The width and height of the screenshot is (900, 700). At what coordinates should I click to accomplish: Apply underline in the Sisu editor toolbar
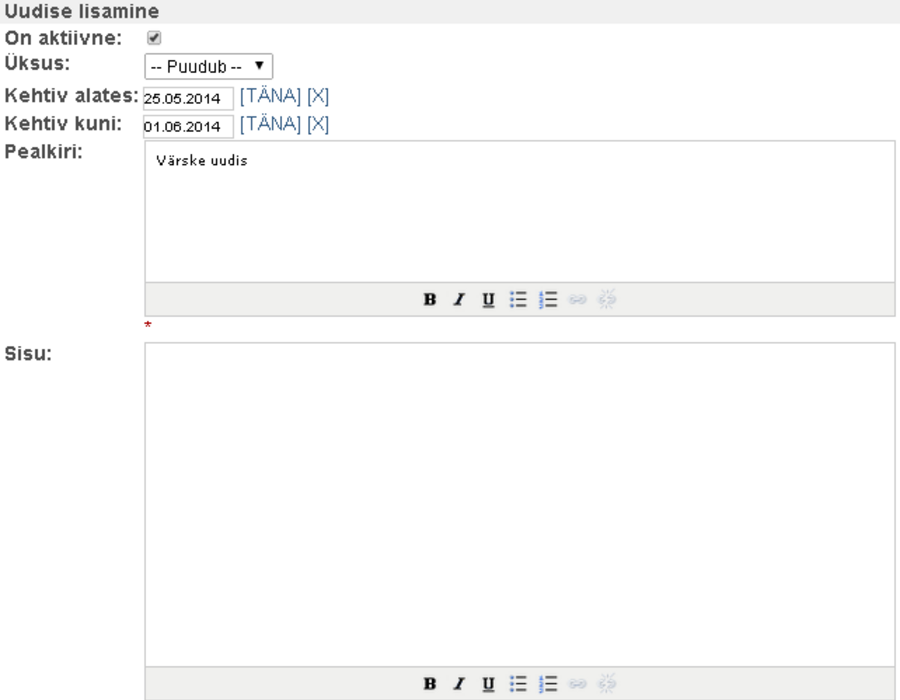tap(488, 684)
